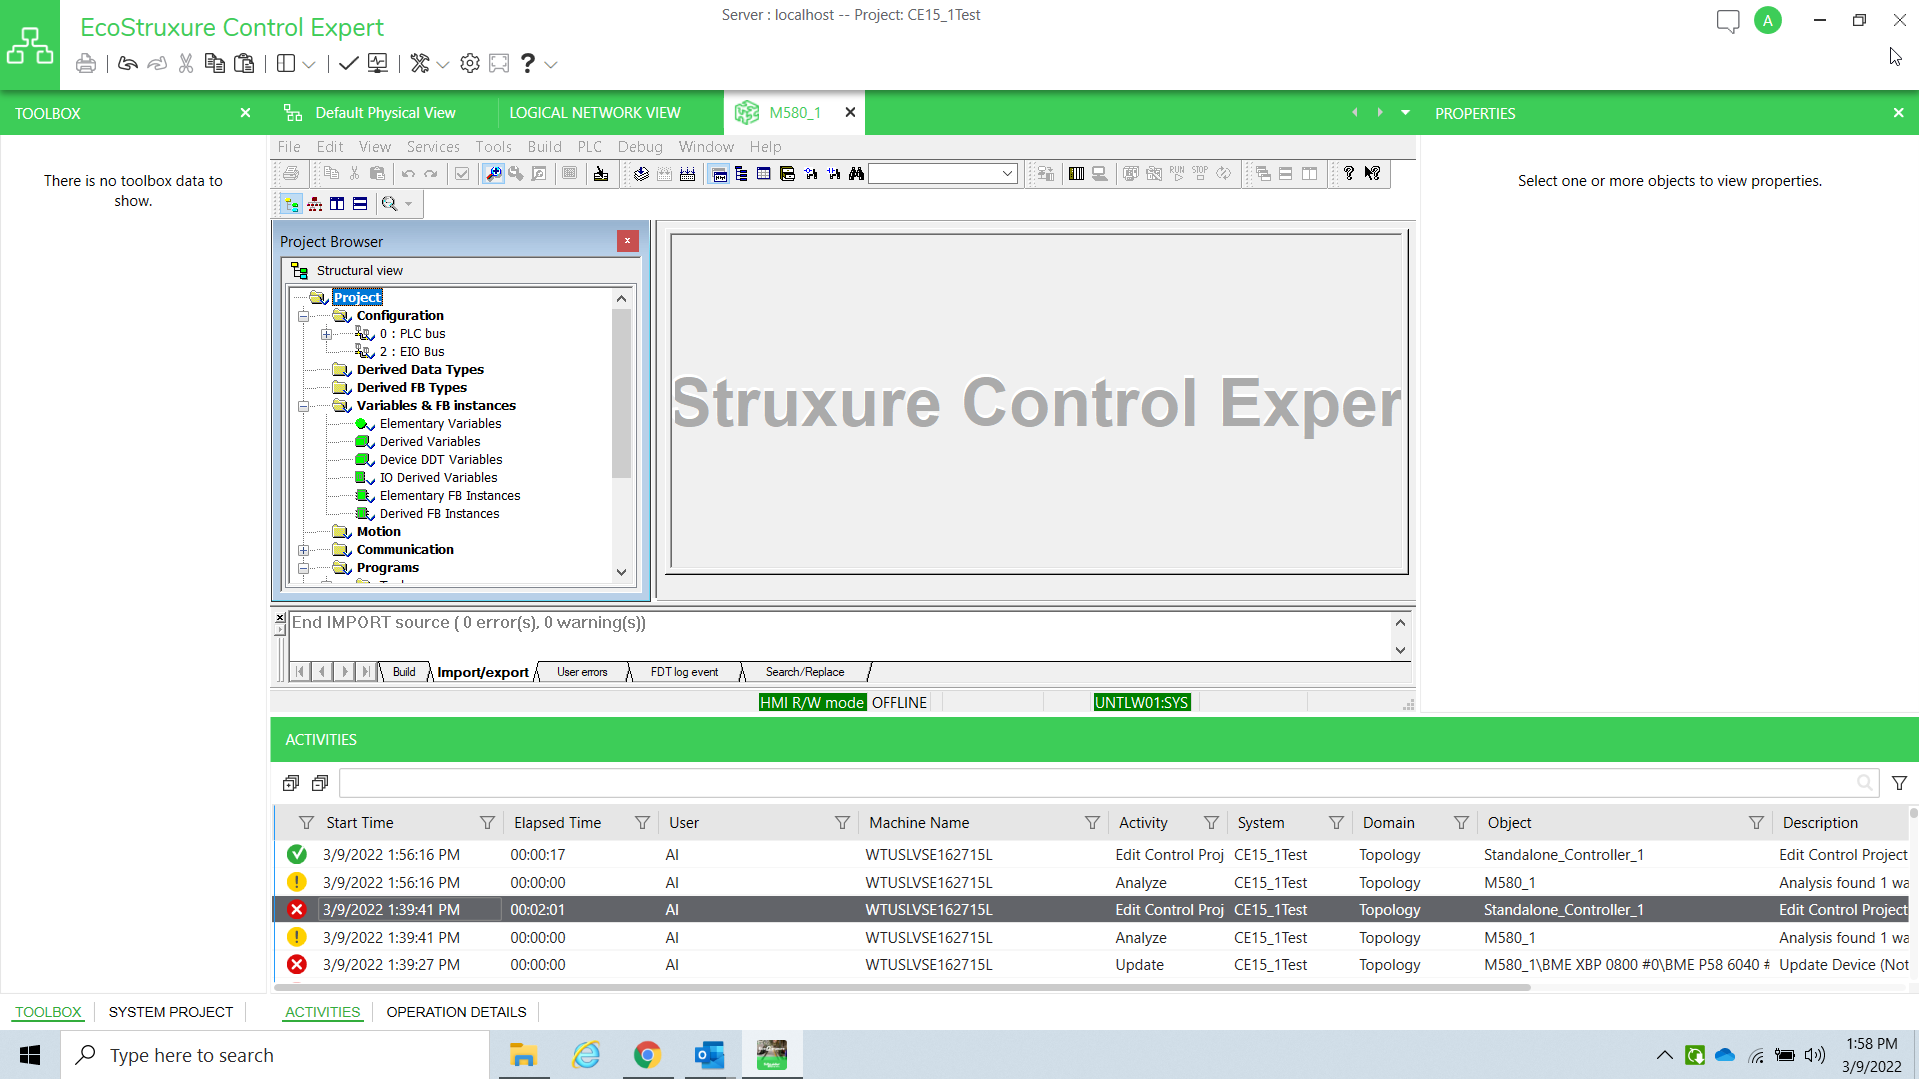Click the vertical split view icon

(337, 204)
